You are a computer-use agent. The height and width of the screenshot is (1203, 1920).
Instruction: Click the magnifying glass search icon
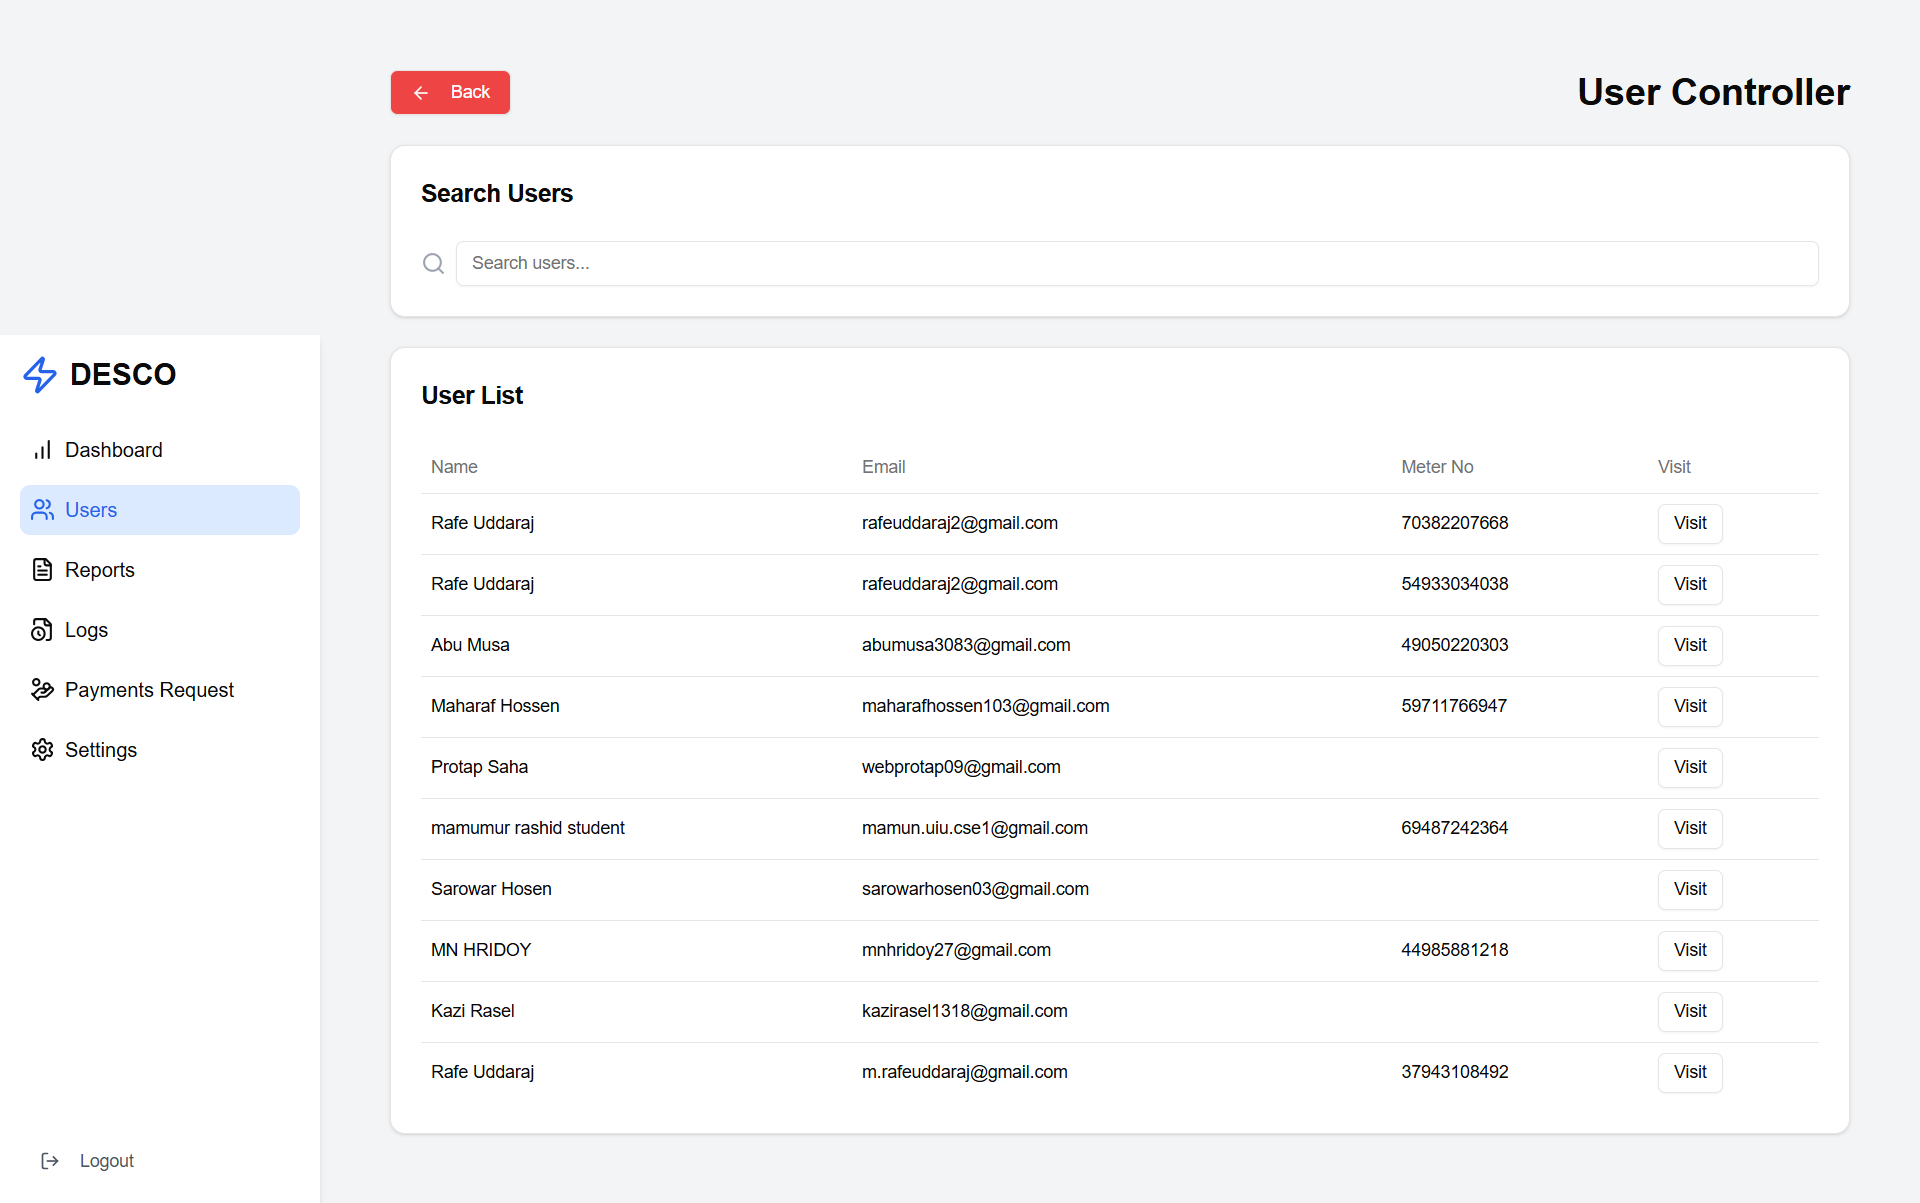[x=433, y=264]
